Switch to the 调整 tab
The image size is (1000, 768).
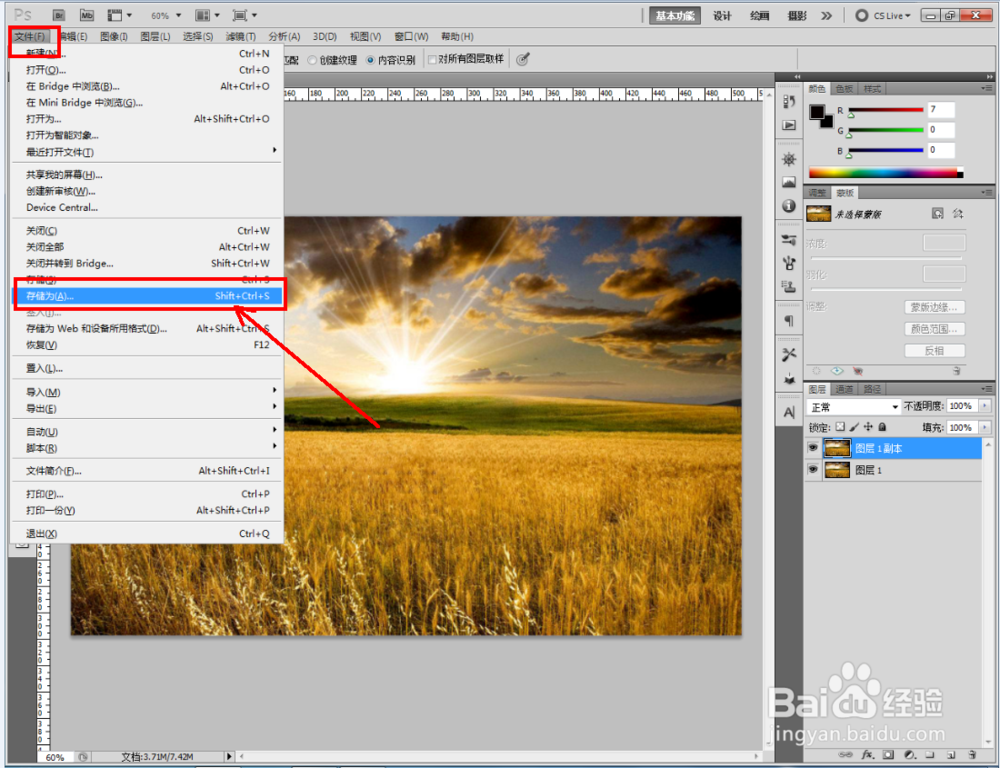pos(817,193)
